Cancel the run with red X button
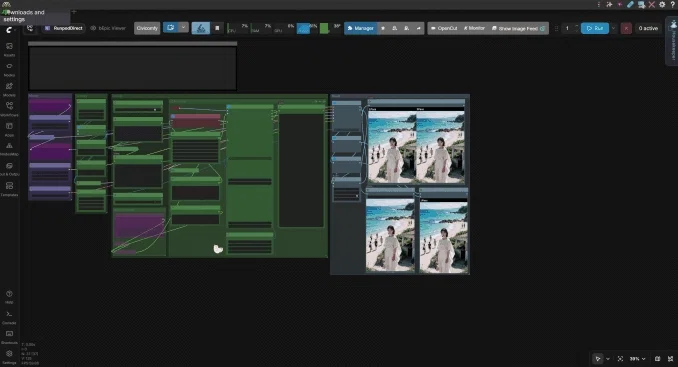 pos(626,28)
